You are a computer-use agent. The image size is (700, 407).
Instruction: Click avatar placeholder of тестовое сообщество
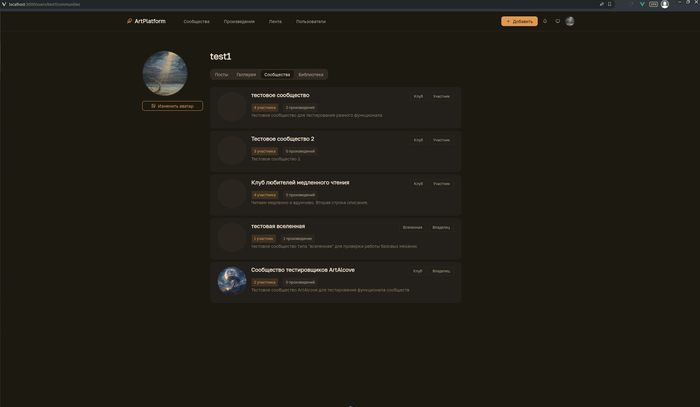[232, 106]
